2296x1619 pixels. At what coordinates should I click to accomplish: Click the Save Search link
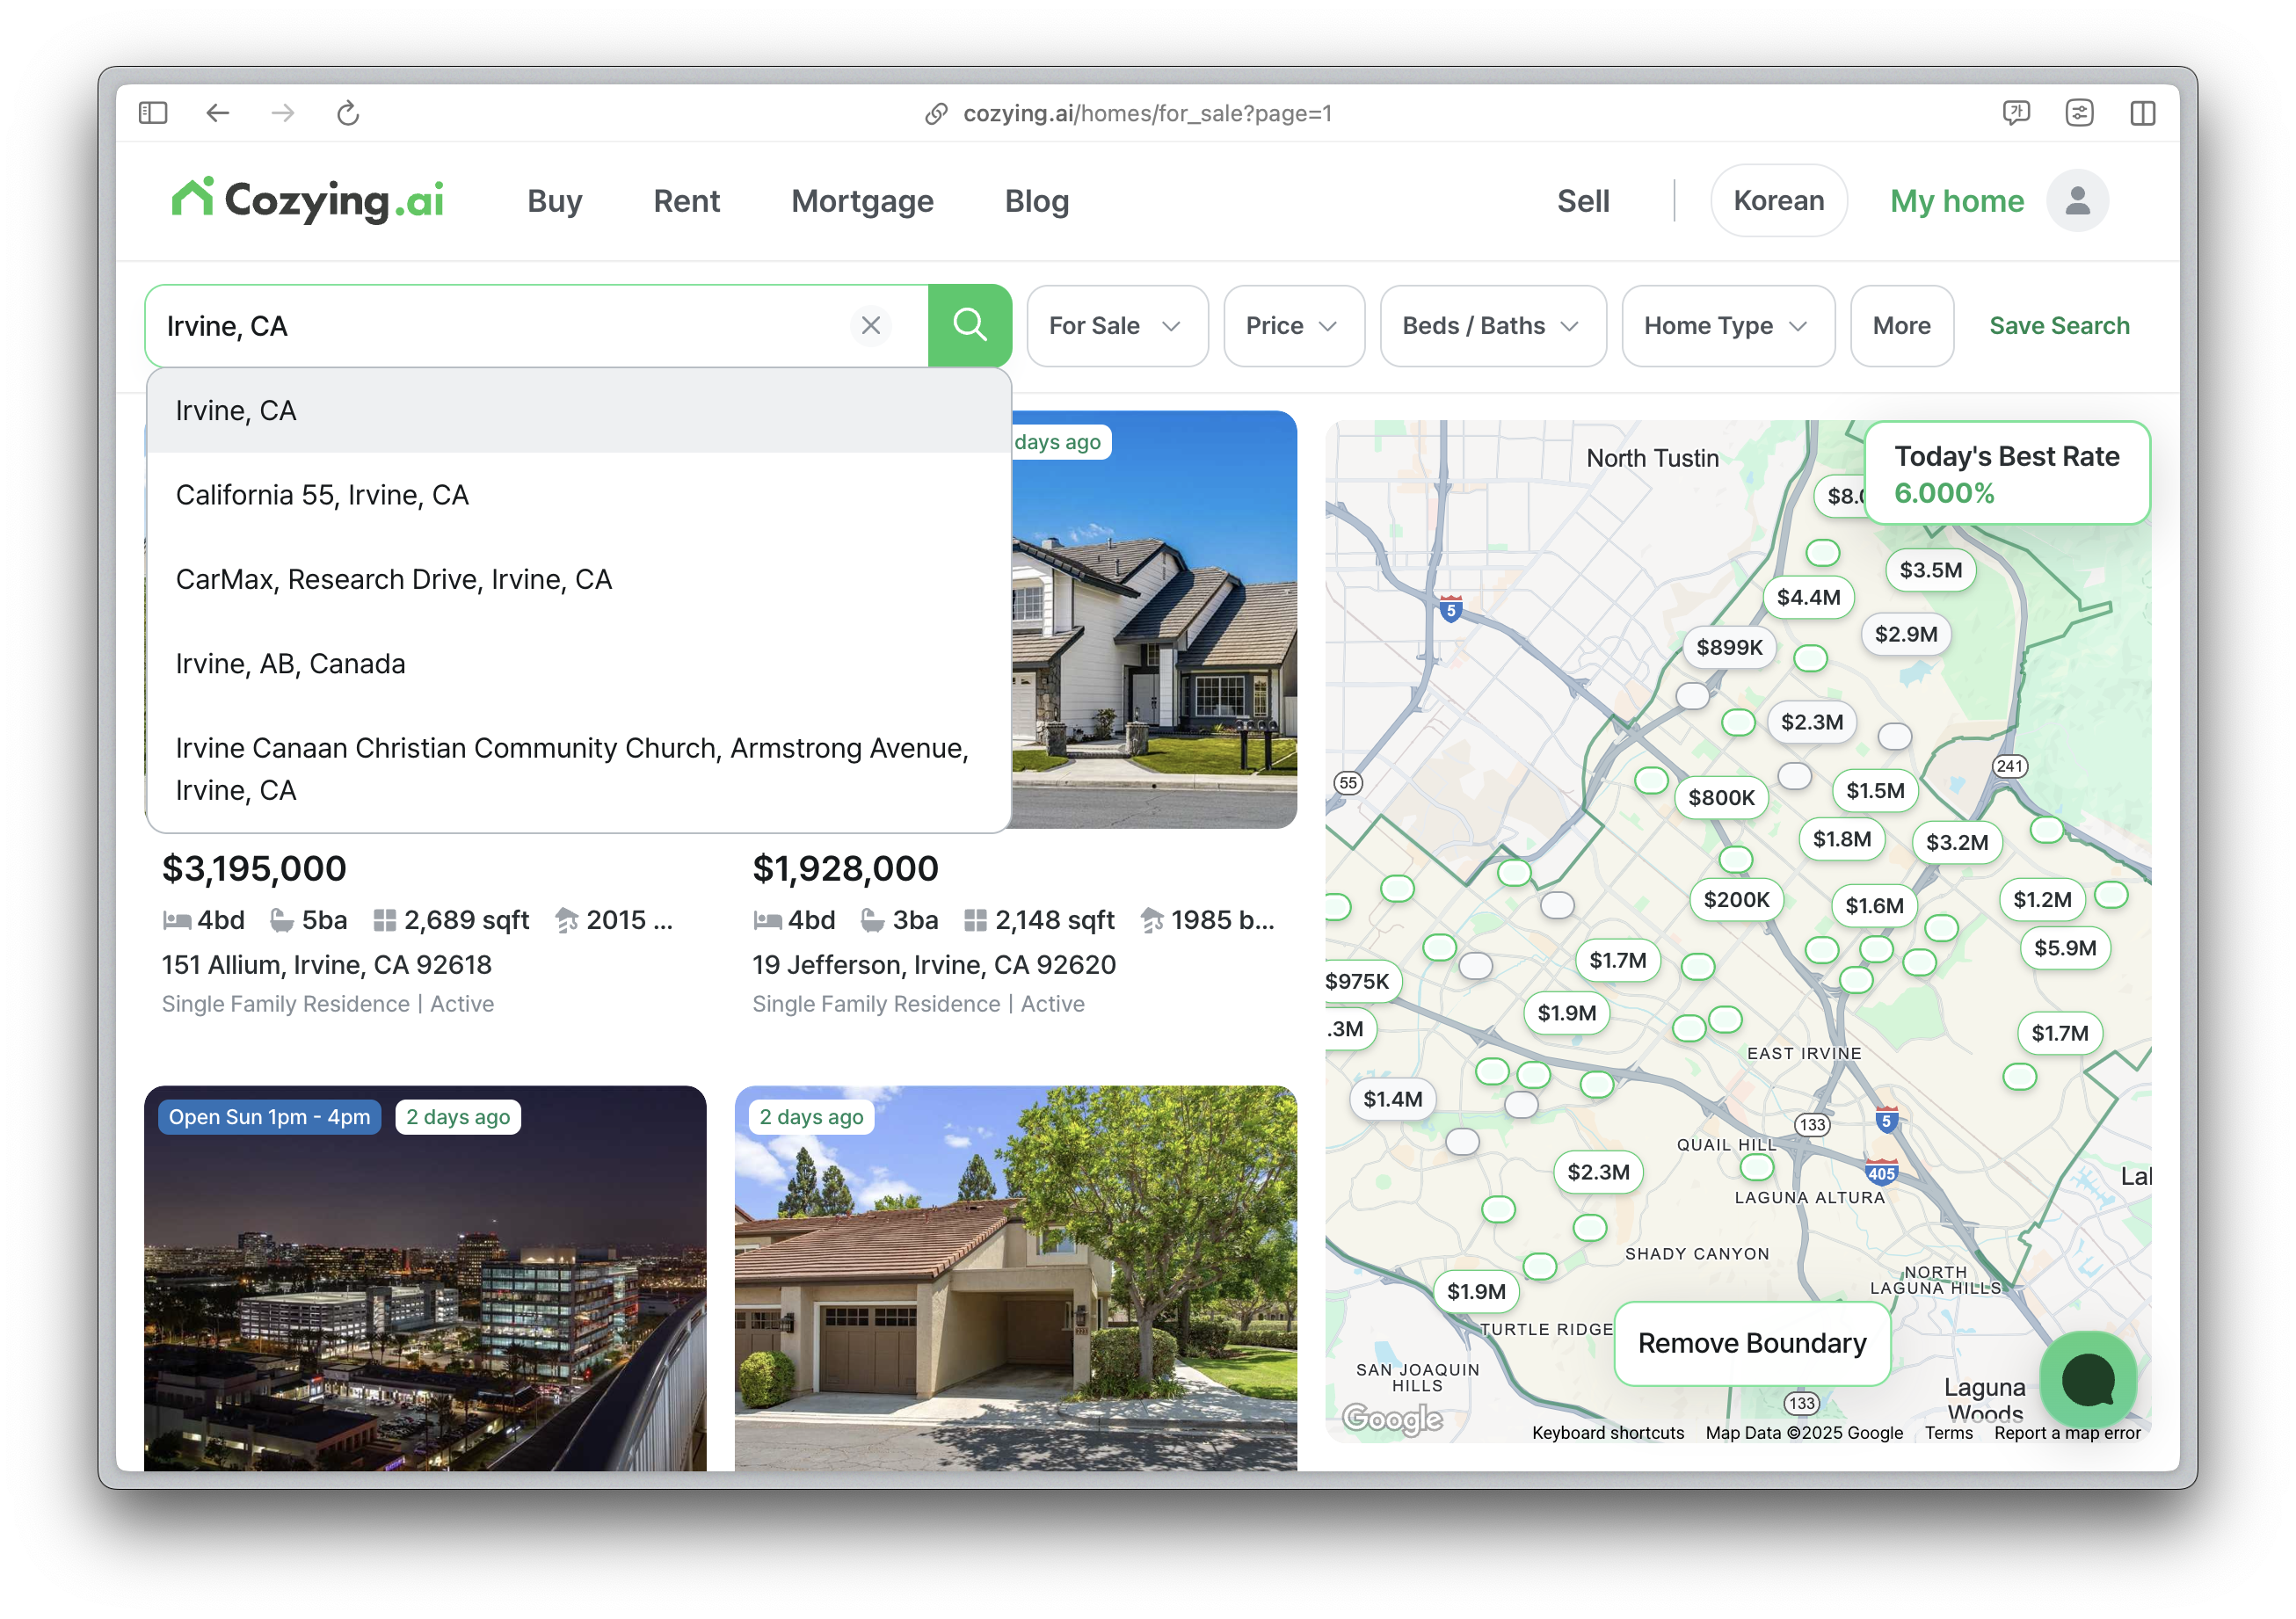2058,326
